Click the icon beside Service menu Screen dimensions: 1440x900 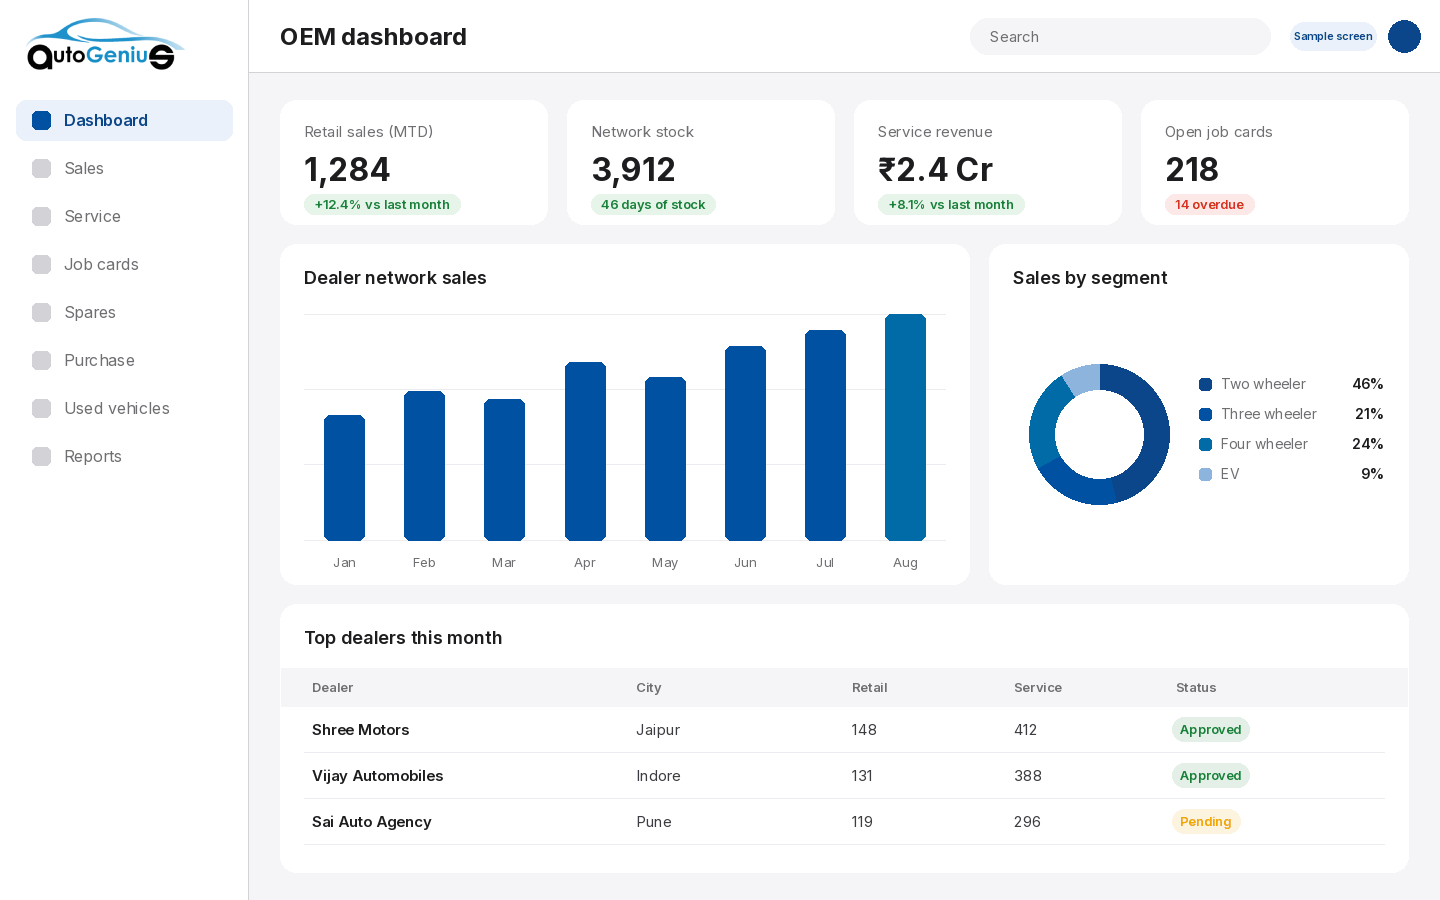[42, 217]
